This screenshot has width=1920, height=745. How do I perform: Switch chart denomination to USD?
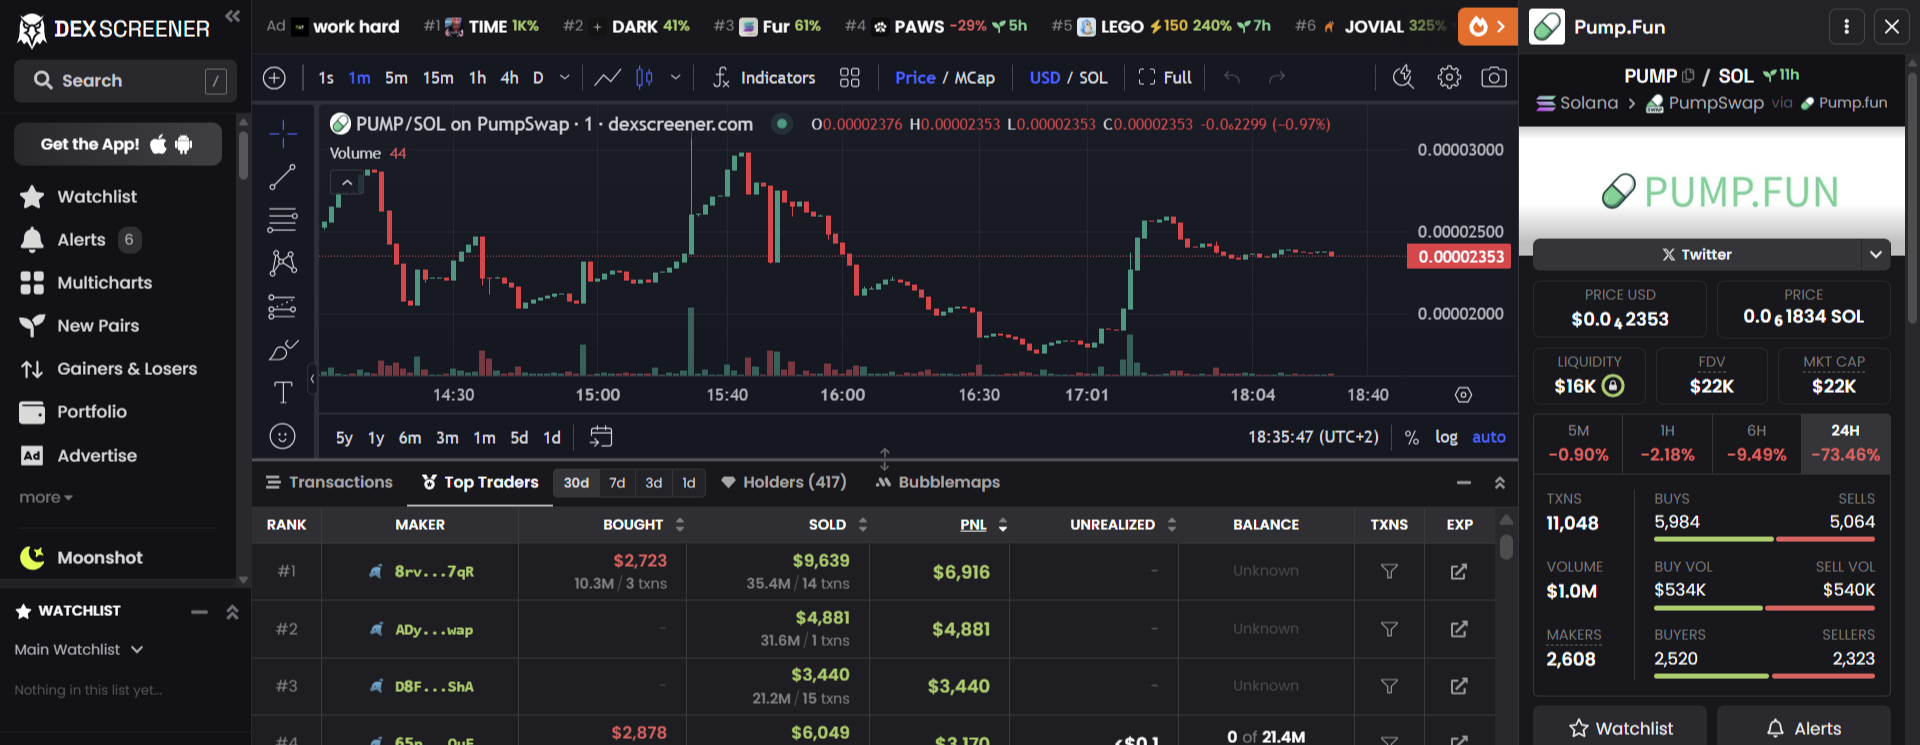point(1045,78)
